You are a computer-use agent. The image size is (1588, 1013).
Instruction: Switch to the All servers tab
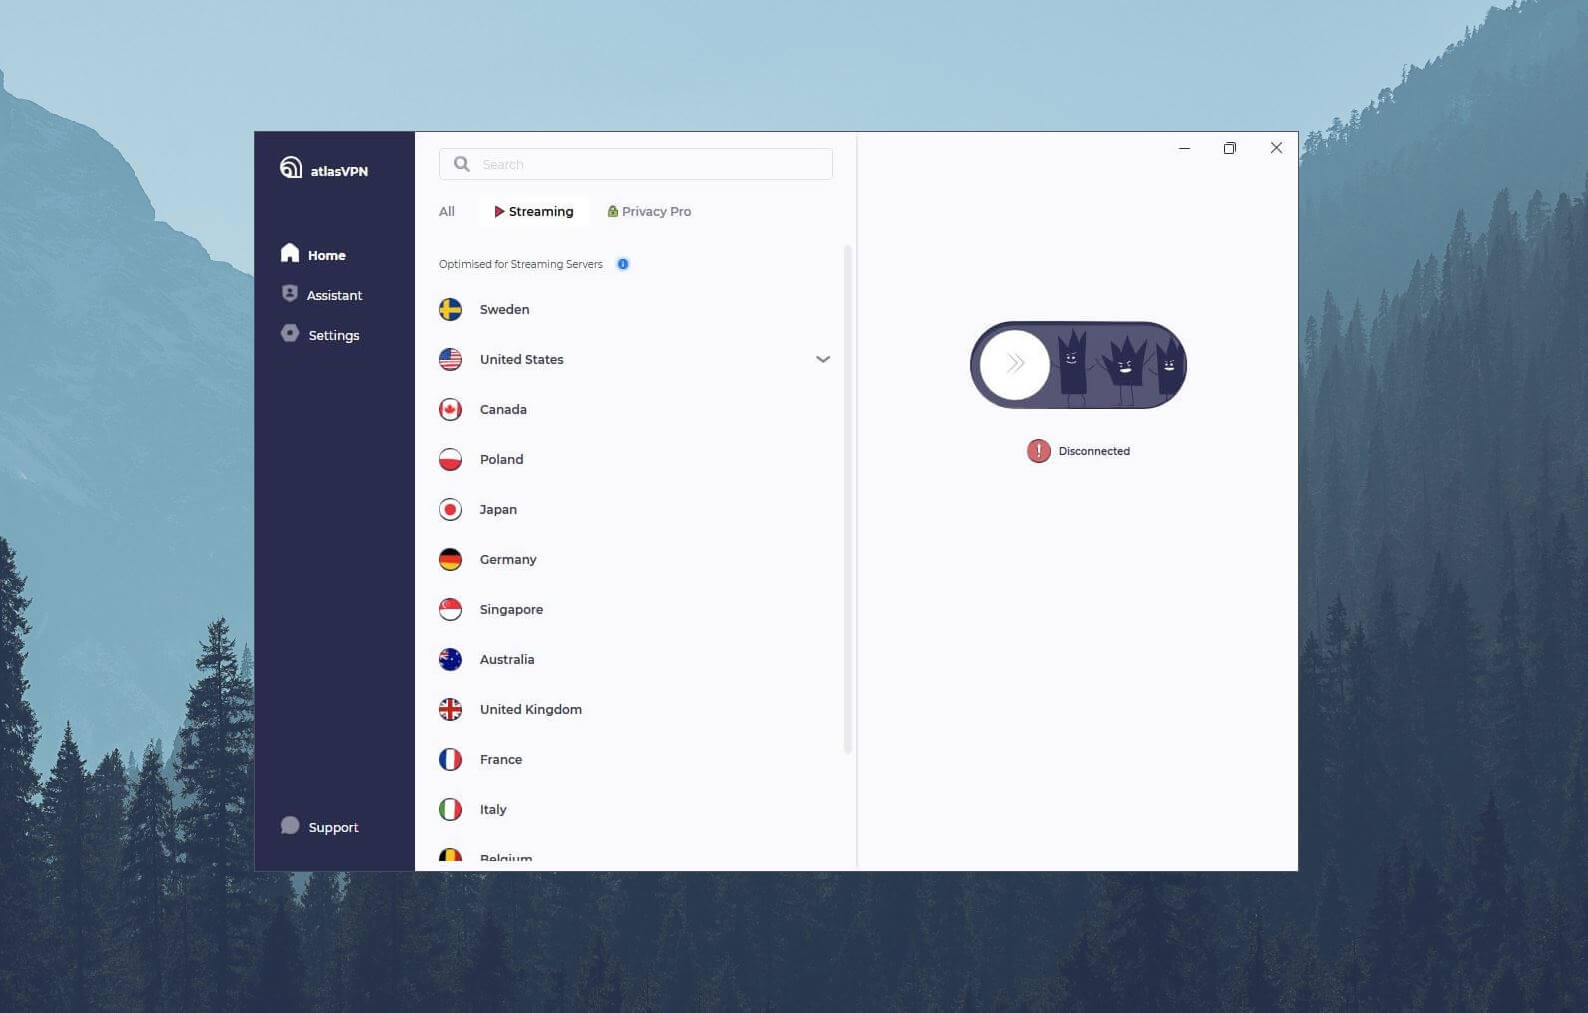pyautogui.click(x=447, y=211)
